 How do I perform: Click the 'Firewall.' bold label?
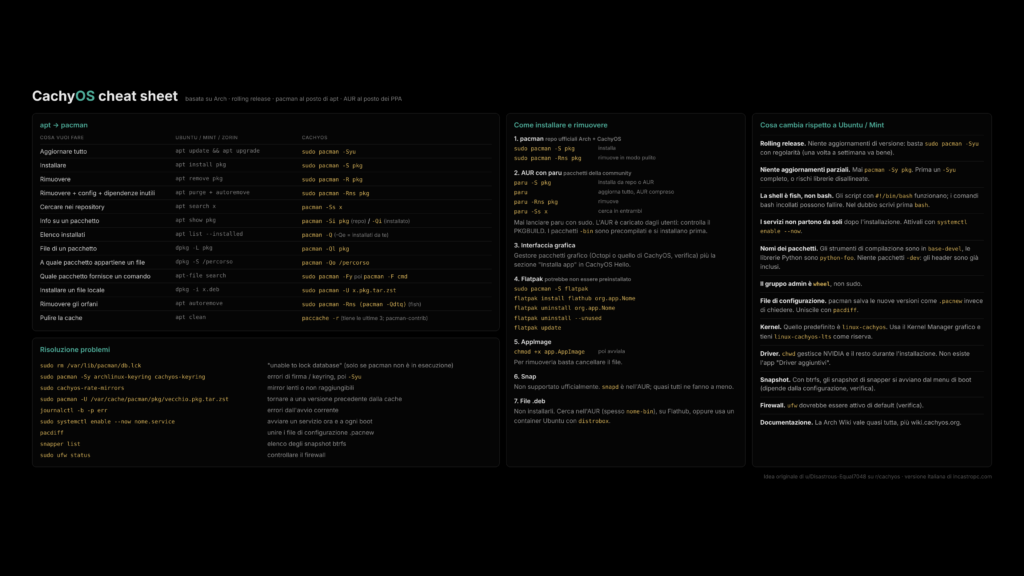[773, 406]
